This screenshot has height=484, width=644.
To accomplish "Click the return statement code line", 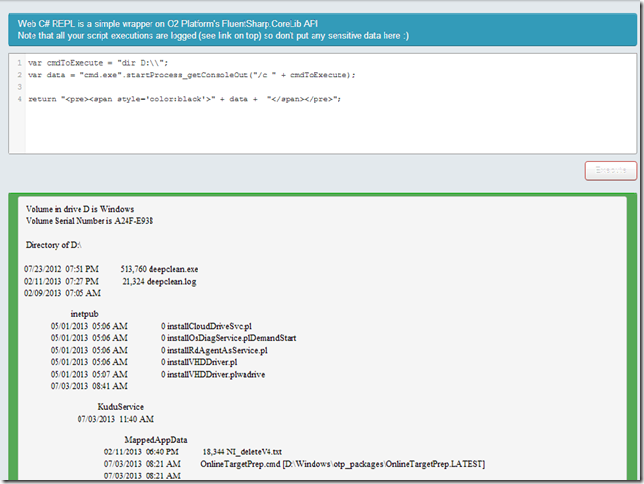I will pos(185,99).
